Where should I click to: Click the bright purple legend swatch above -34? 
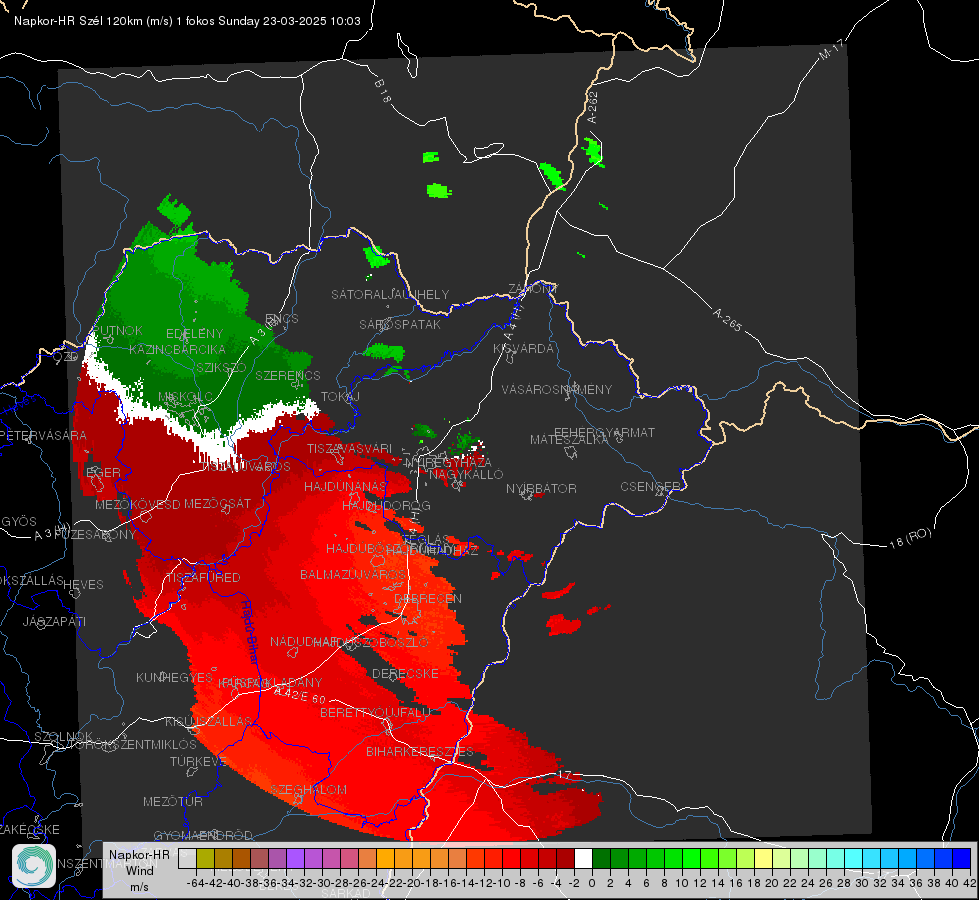(295, 859)
